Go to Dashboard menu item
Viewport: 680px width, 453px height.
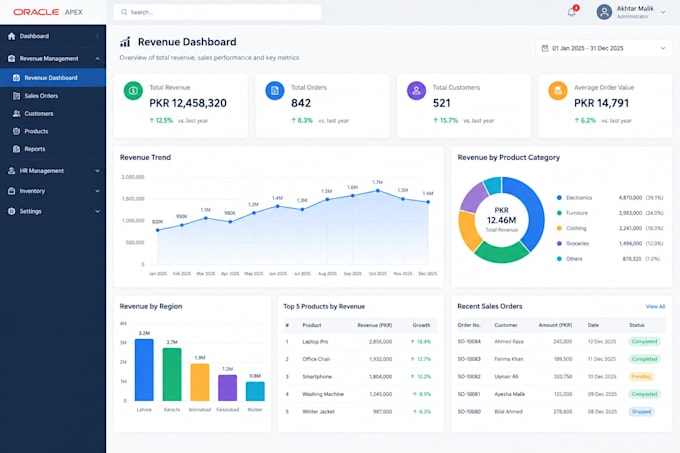click(53, 36)
